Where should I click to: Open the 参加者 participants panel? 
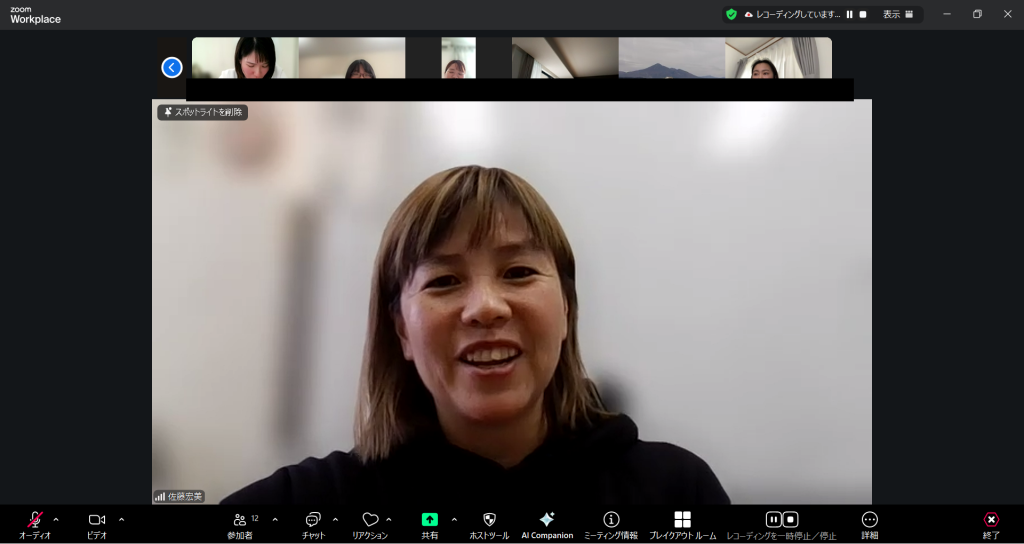pyautogui.click(x=240, y=520)
